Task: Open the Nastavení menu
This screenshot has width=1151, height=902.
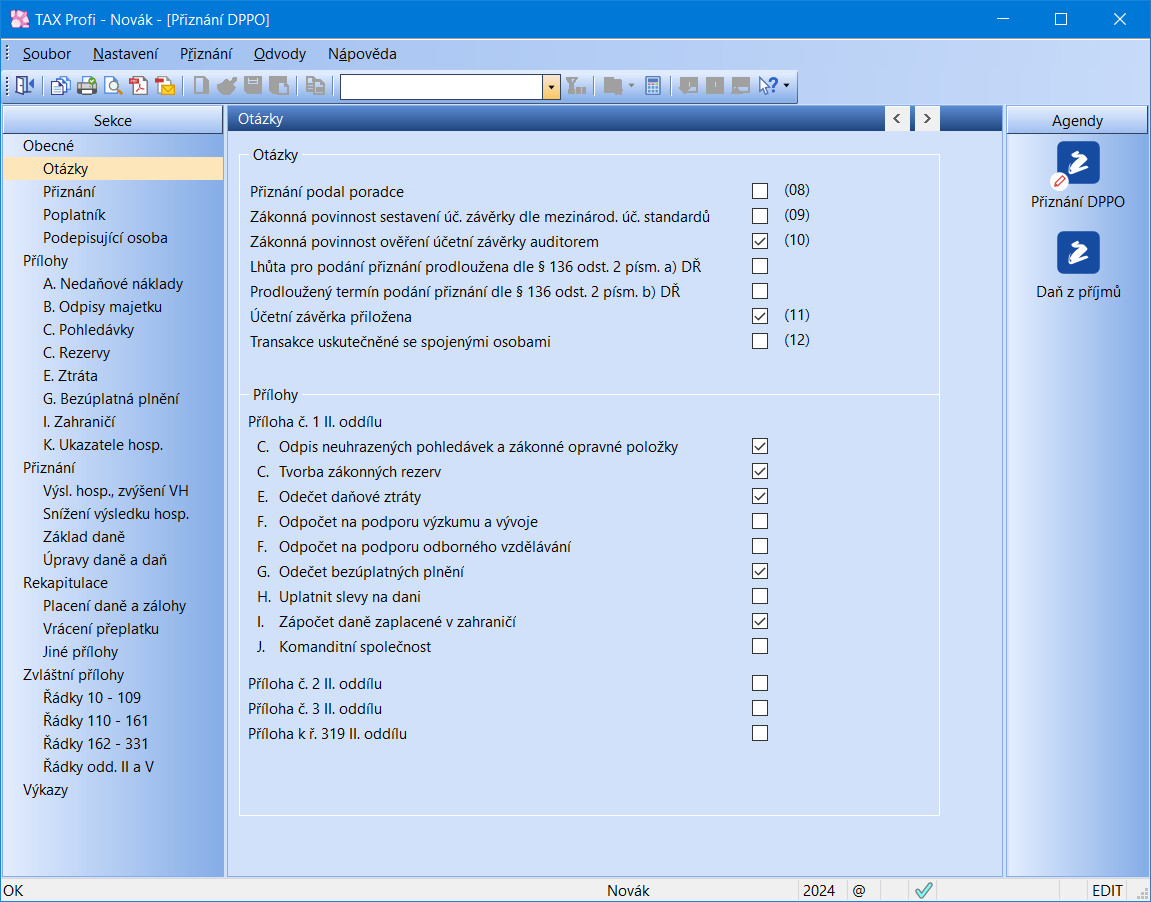Action: tap(126, 54)
